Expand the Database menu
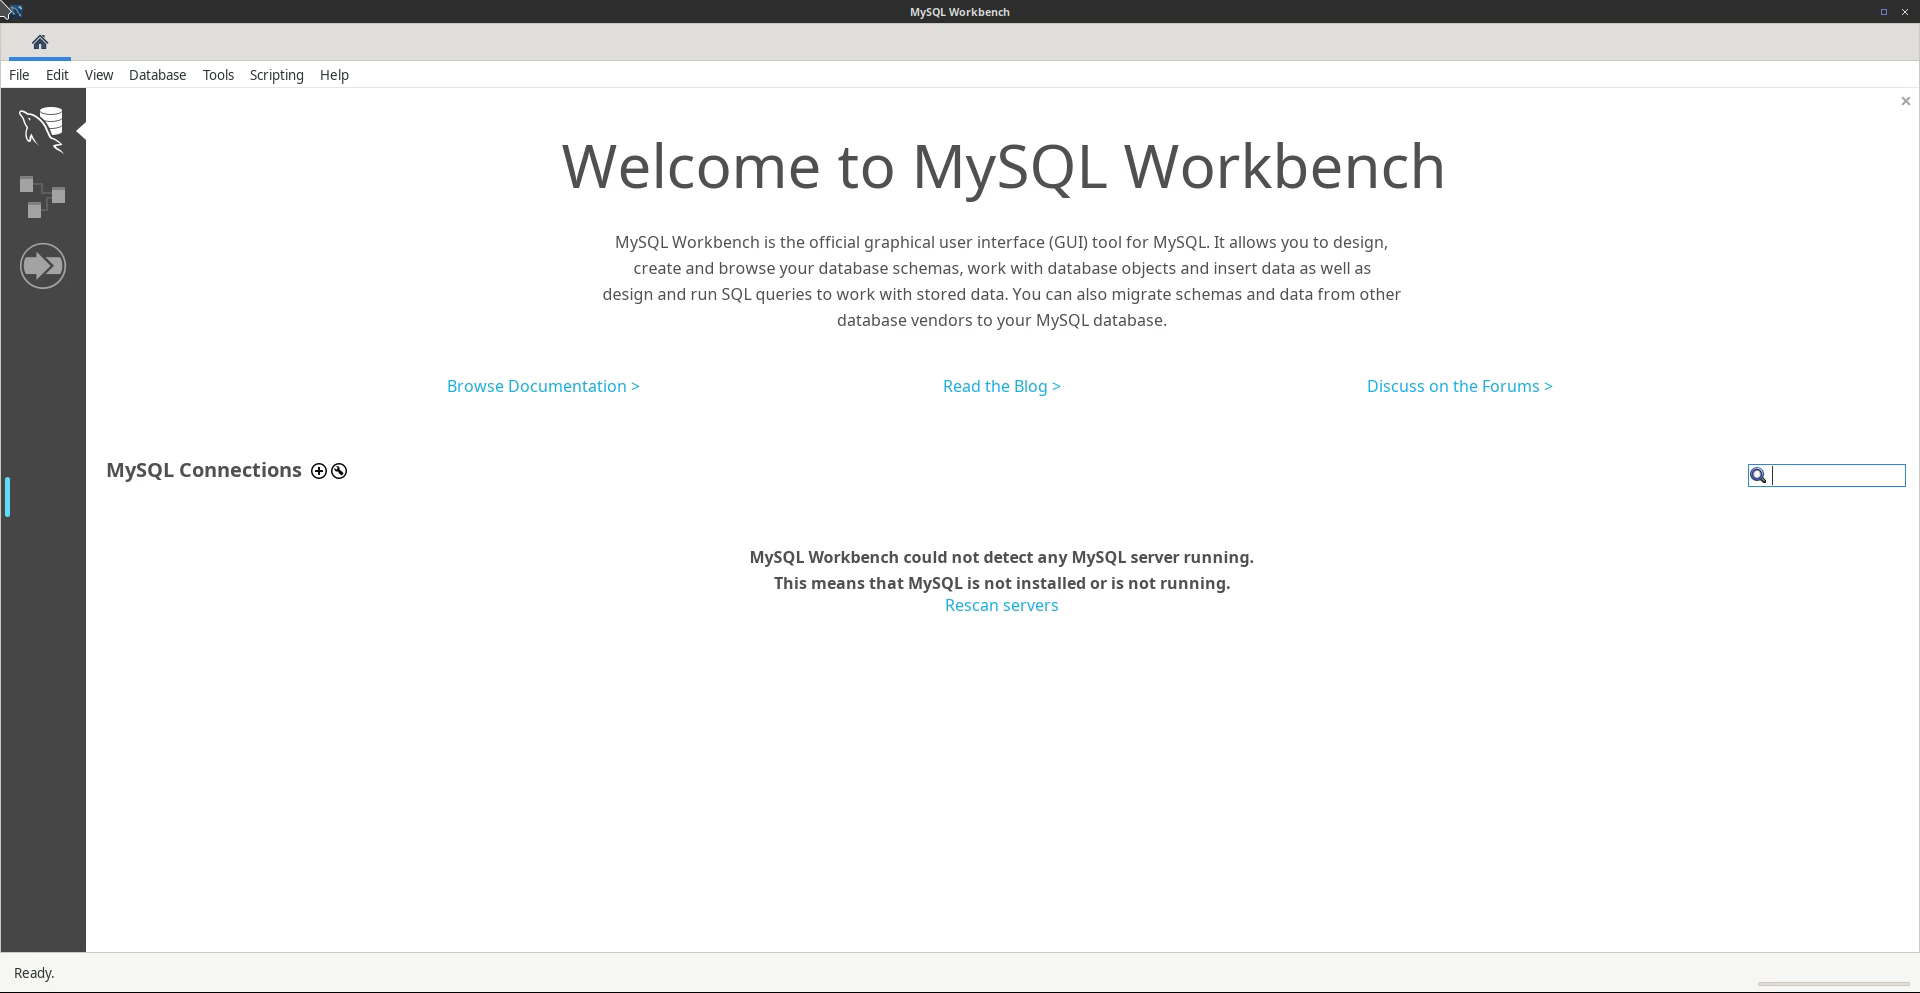Image resolution: width=1920 pixels, height=993 pixels. pos(157,75)
